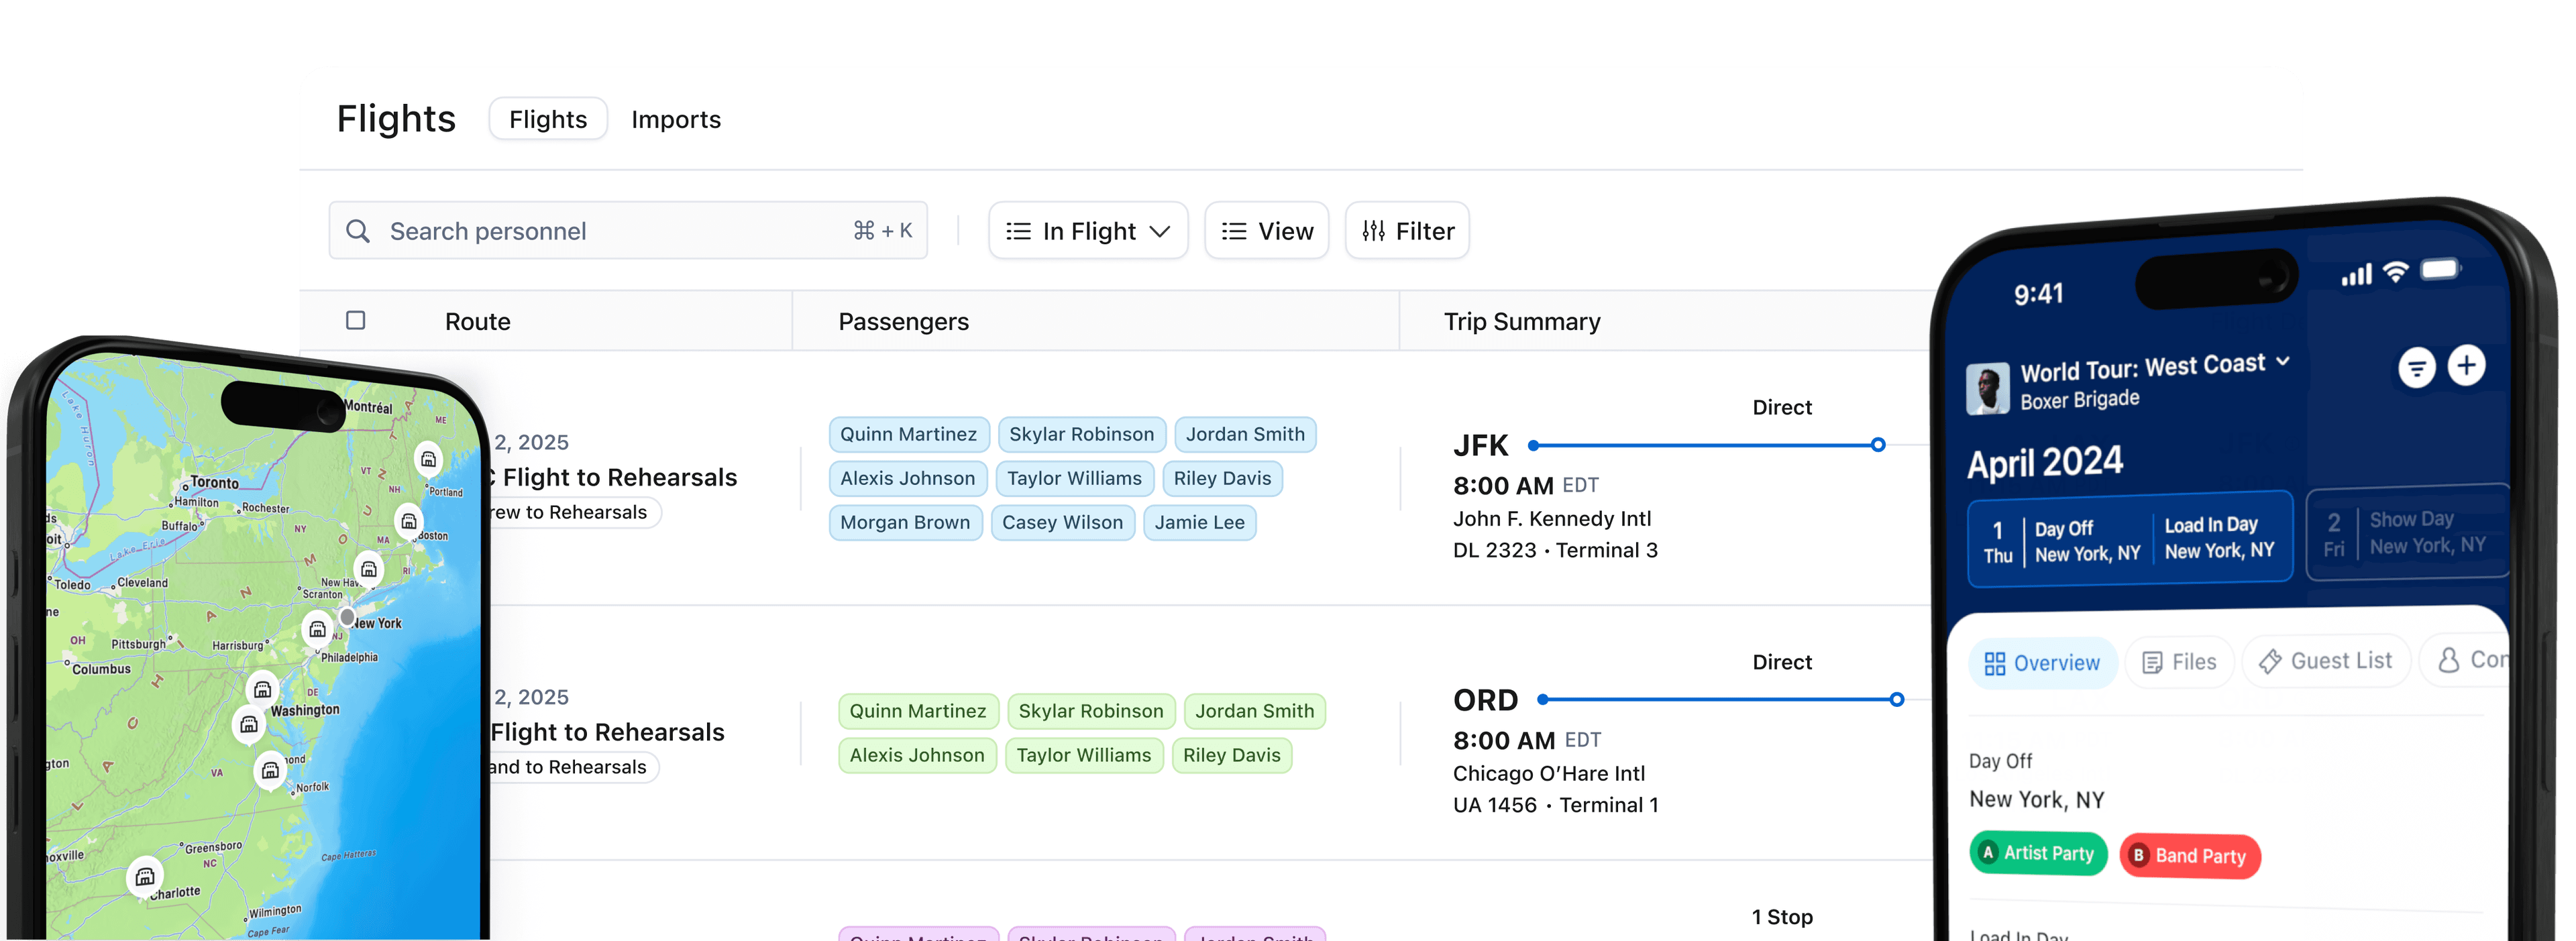The width and height of the screenshot is (2576, 941).
Task: Open the View options menu
Action: click(1266, 231)
